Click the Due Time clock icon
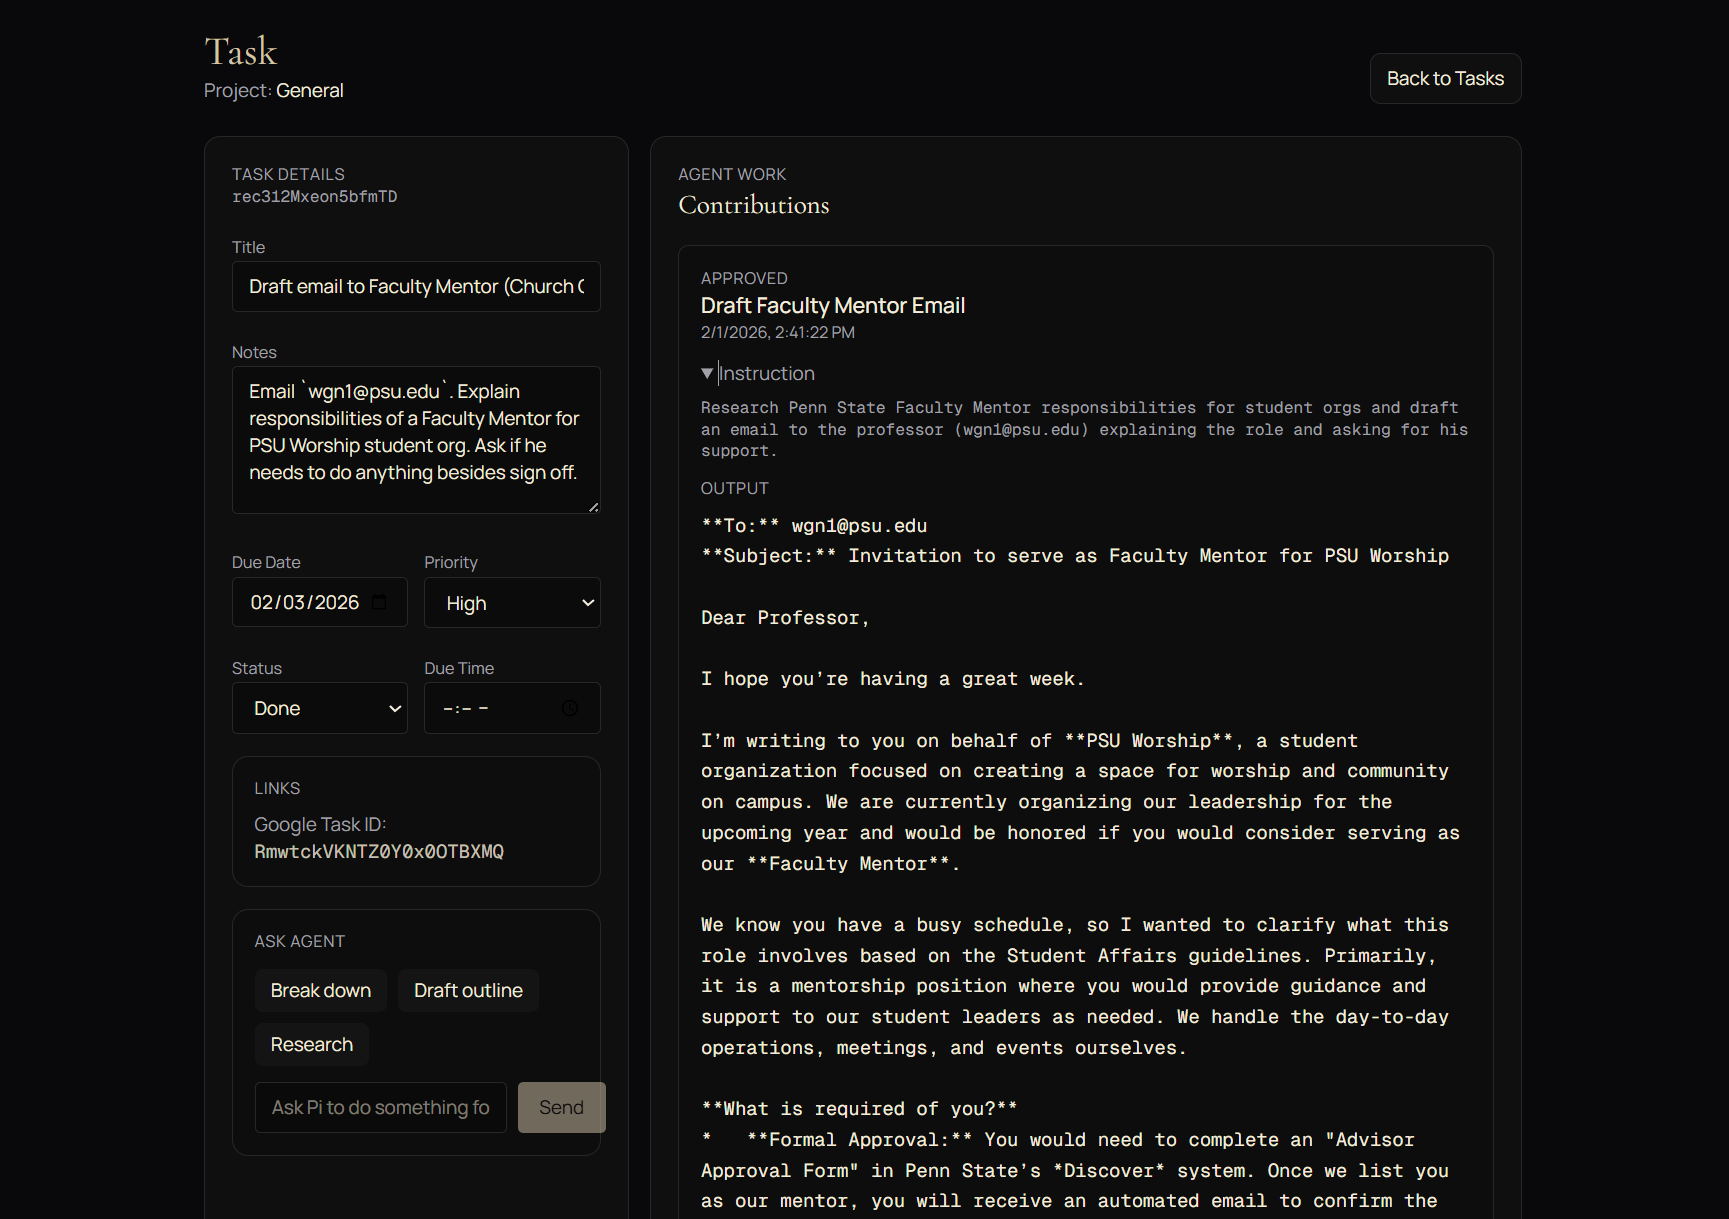1729x1219 pixels. click(570, 708)
